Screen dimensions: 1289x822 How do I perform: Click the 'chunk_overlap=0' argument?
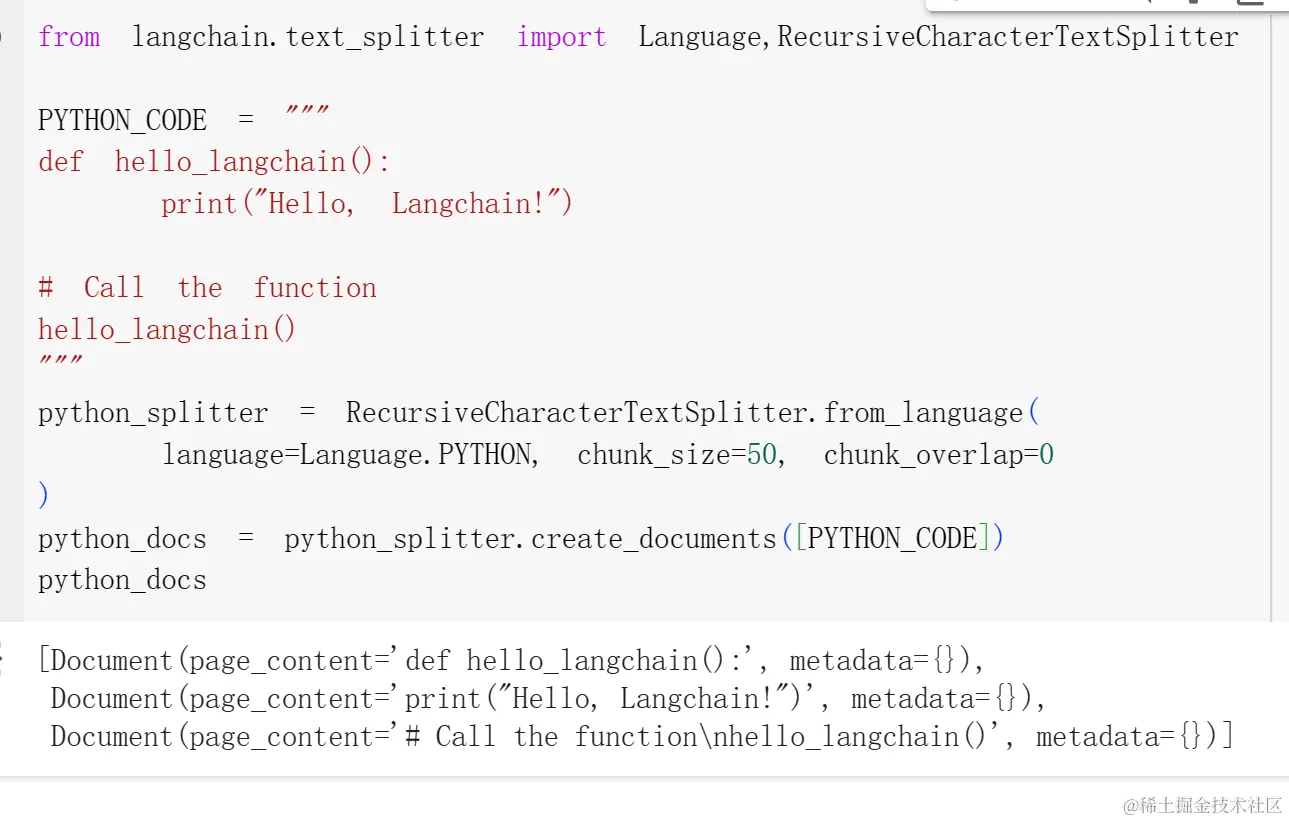tap(939, 456)
